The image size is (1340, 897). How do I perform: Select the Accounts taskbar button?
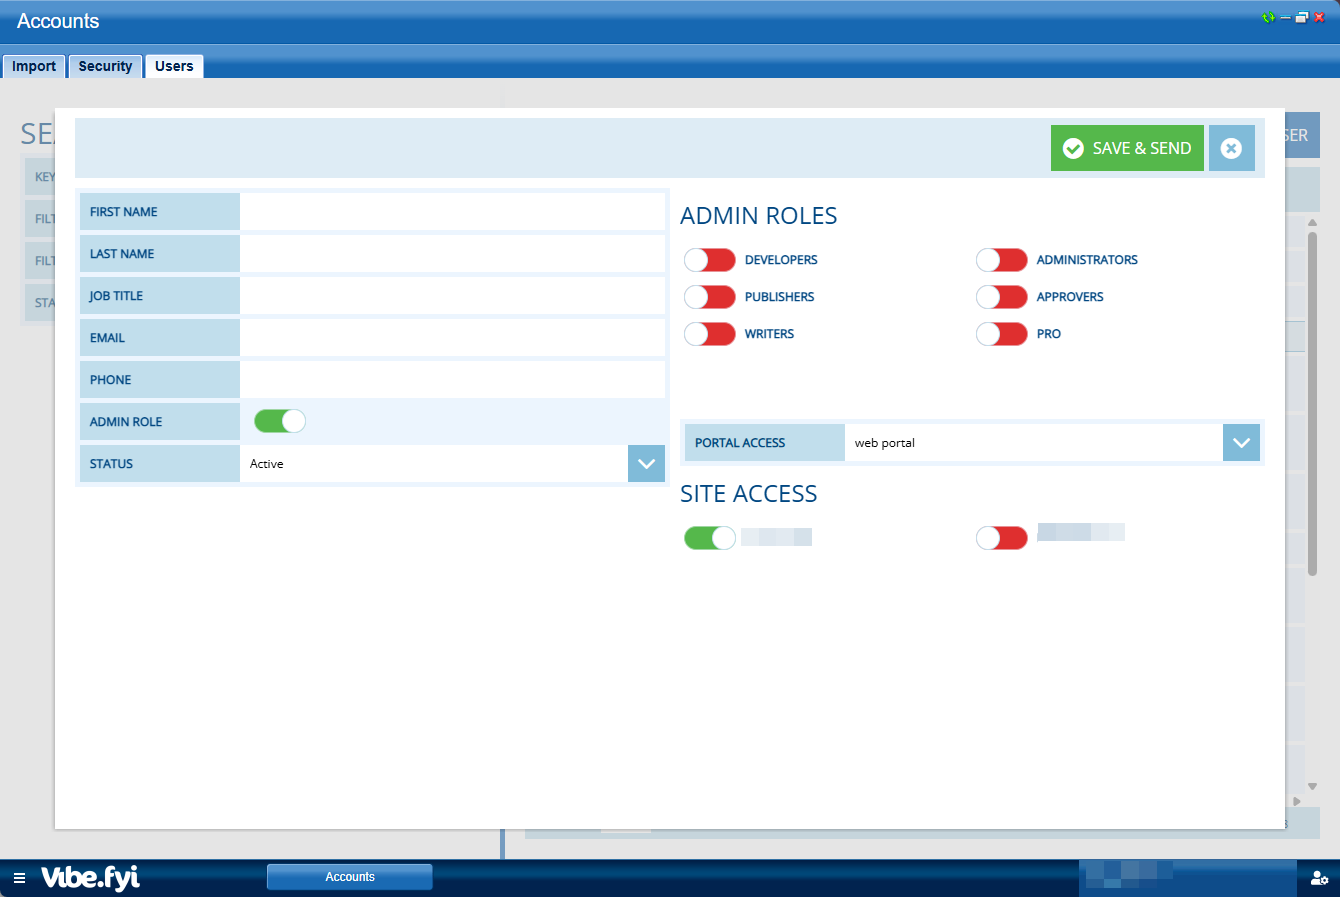350,877
